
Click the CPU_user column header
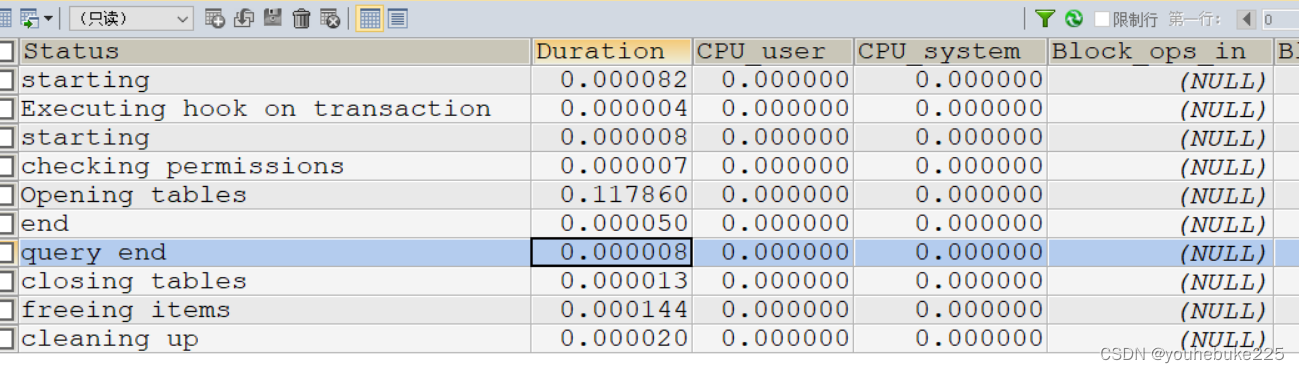773,51
